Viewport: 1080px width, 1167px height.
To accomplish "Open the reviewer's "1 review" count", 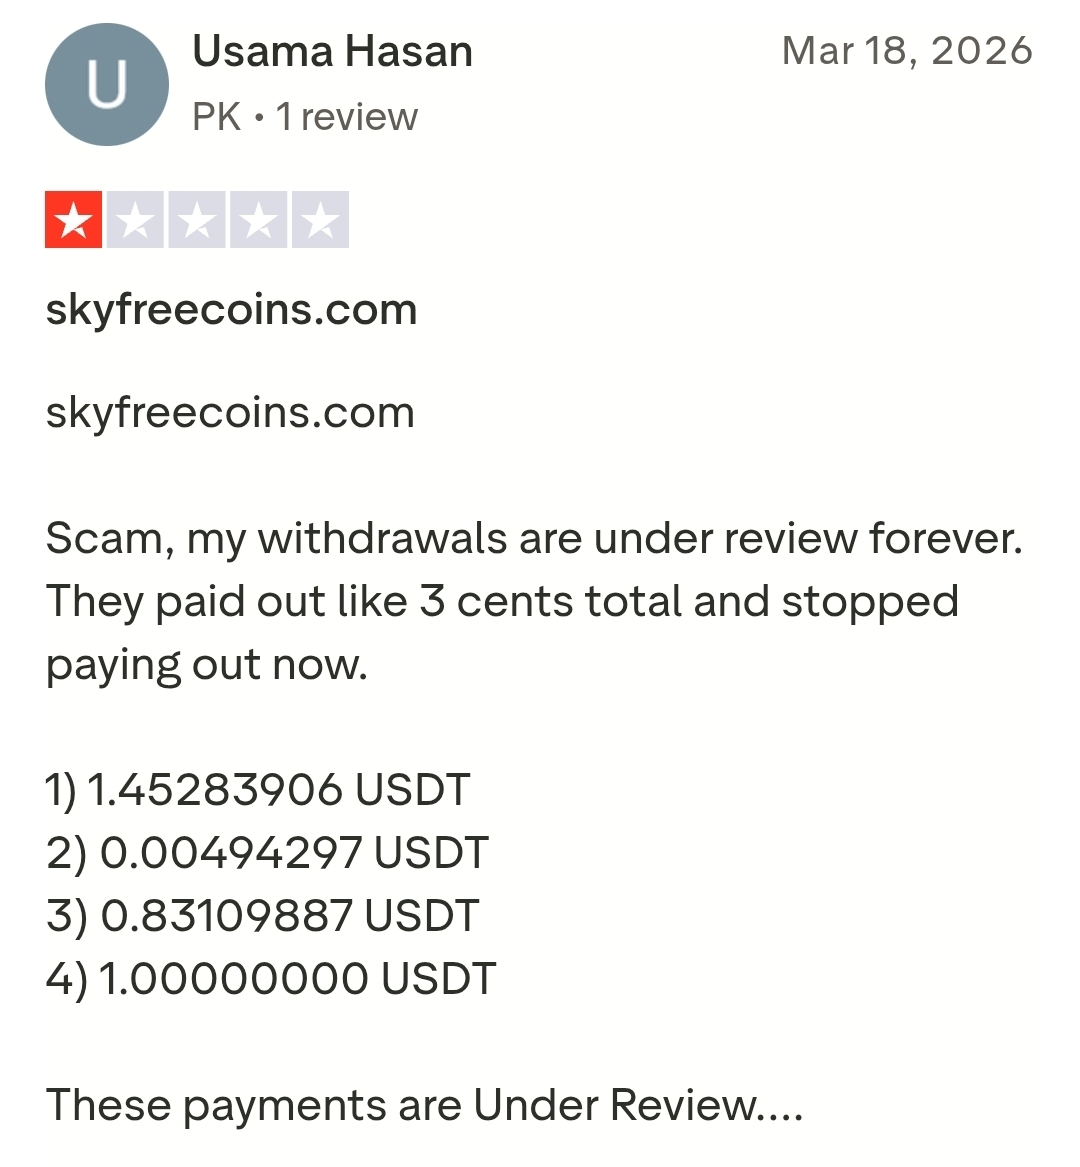I will (347, 117).
